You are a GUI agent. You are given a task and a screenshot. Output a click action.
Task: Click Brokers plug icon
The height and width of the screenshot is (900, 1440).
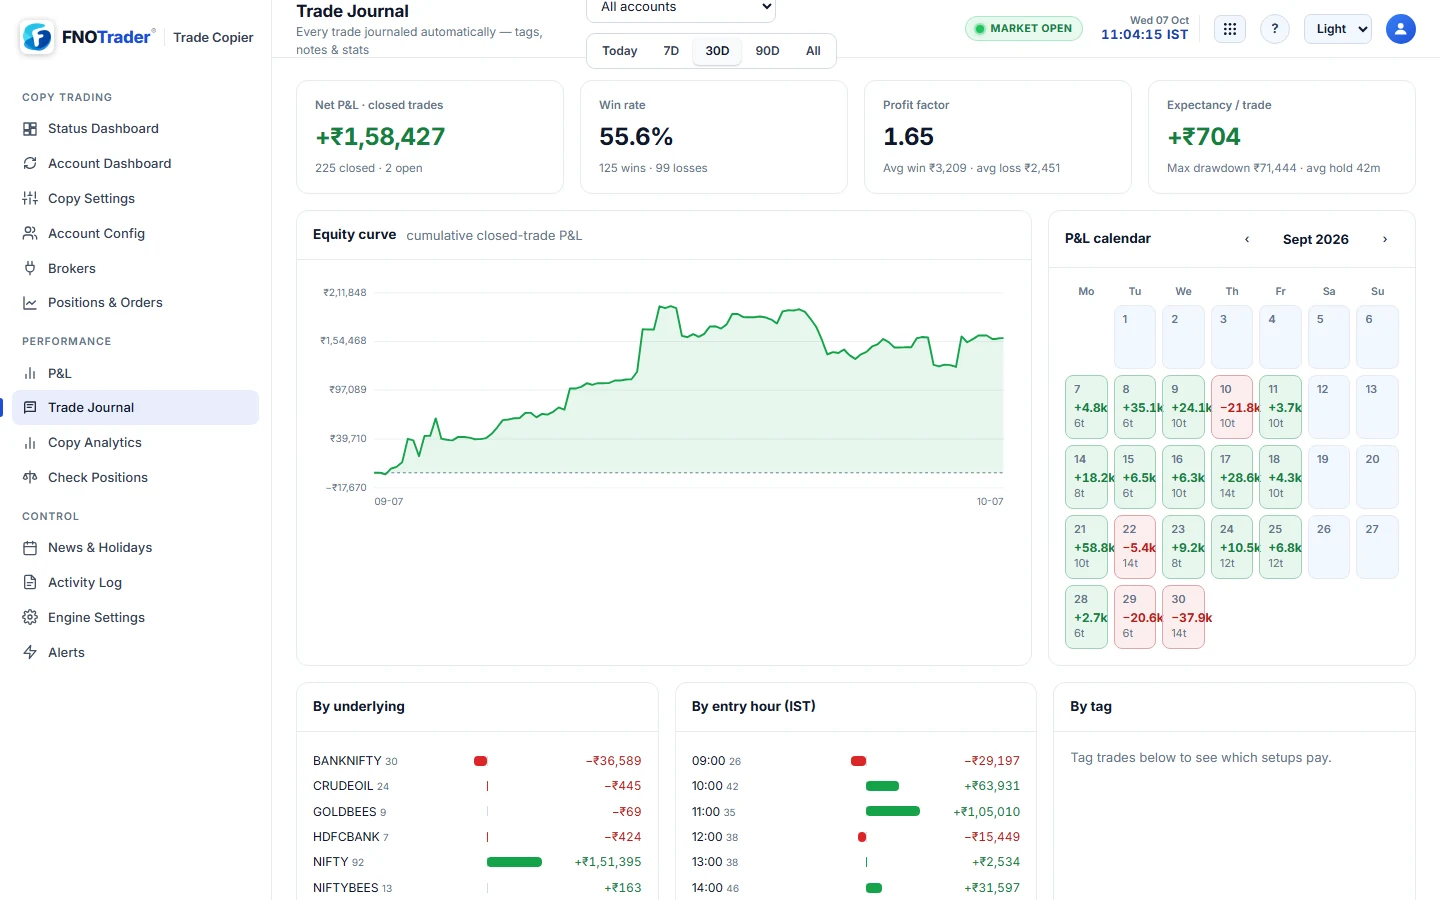[30, 269]
